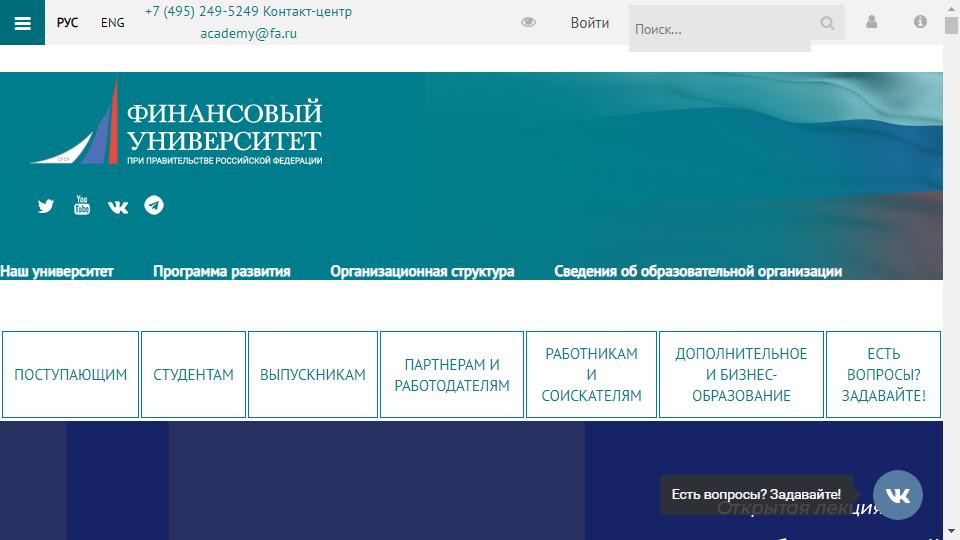Focus the Поиск search input field
Image resolution: width=960 pixels, height=540 pixels.
pos(720,29)
